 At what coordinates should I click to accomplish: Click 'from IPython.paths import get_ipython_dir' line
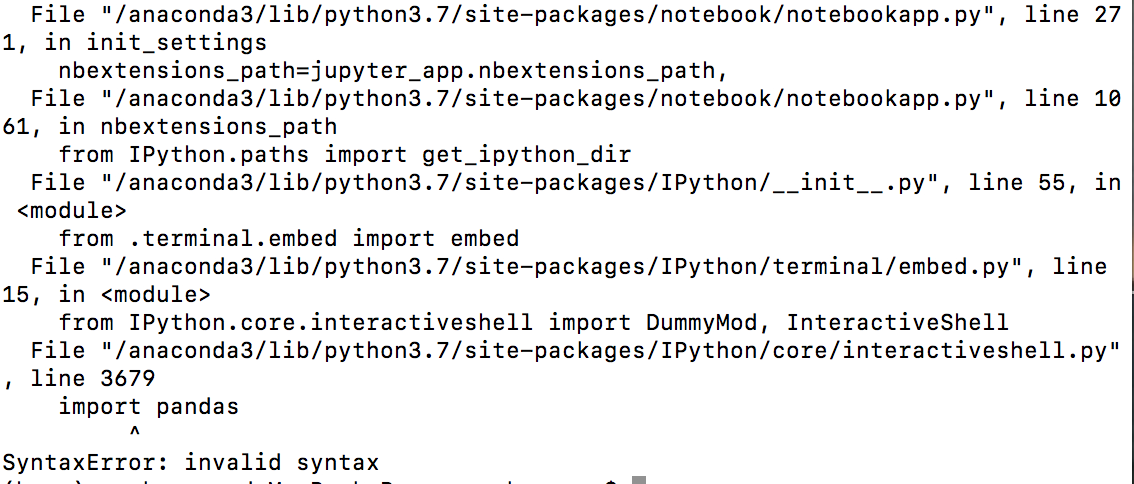point(345,155)
